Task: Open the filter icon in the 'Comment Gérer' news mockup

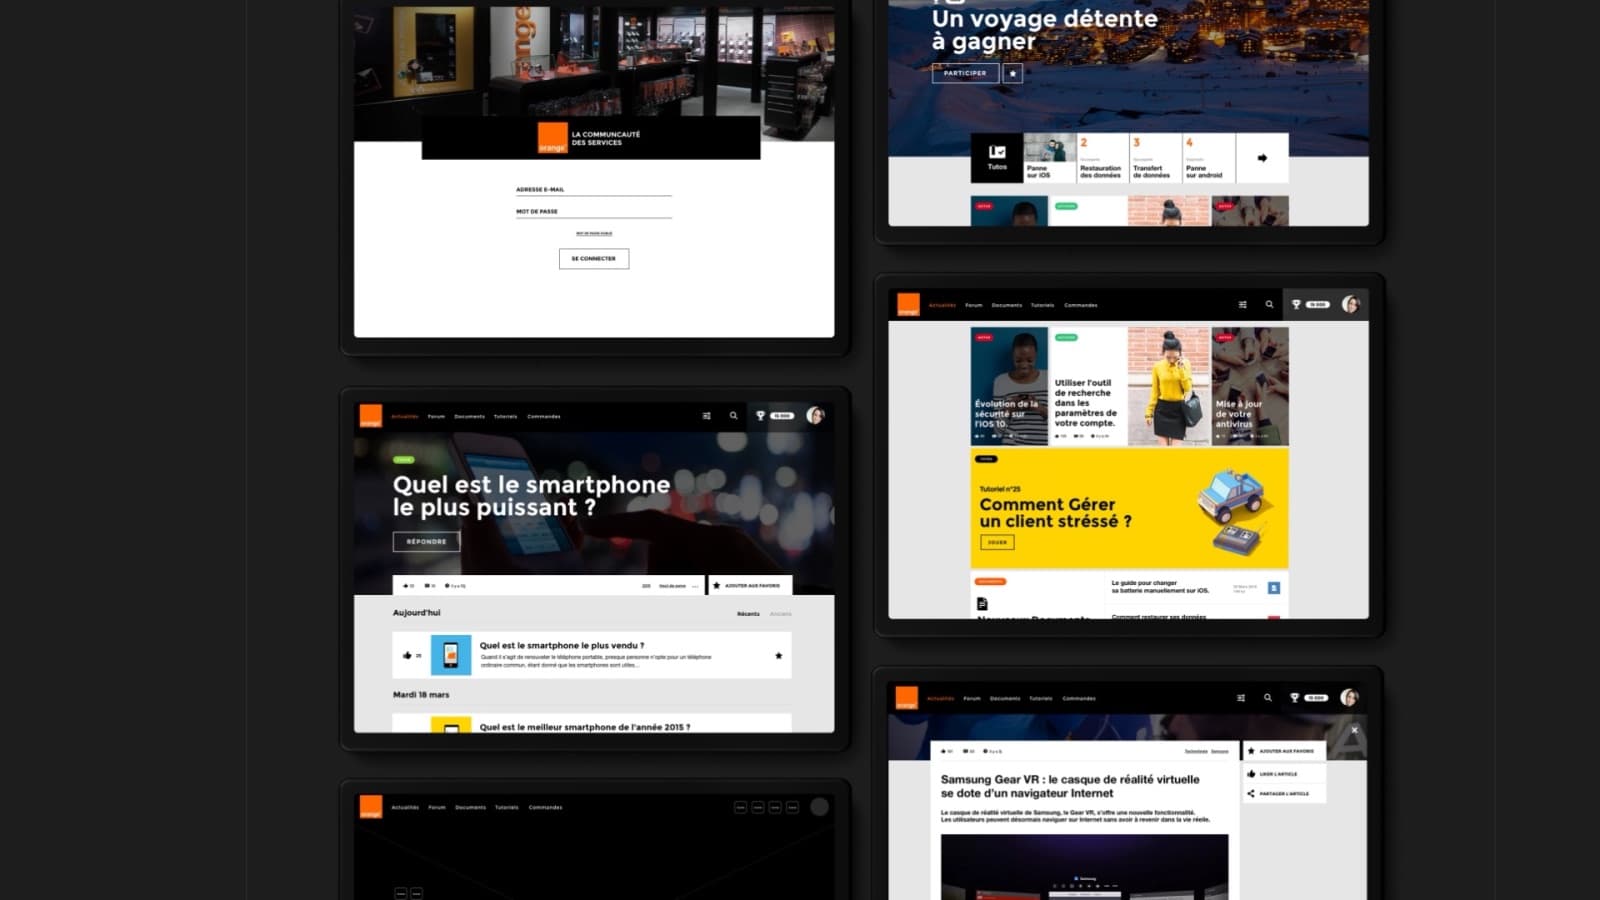Action: [1242, 305]
